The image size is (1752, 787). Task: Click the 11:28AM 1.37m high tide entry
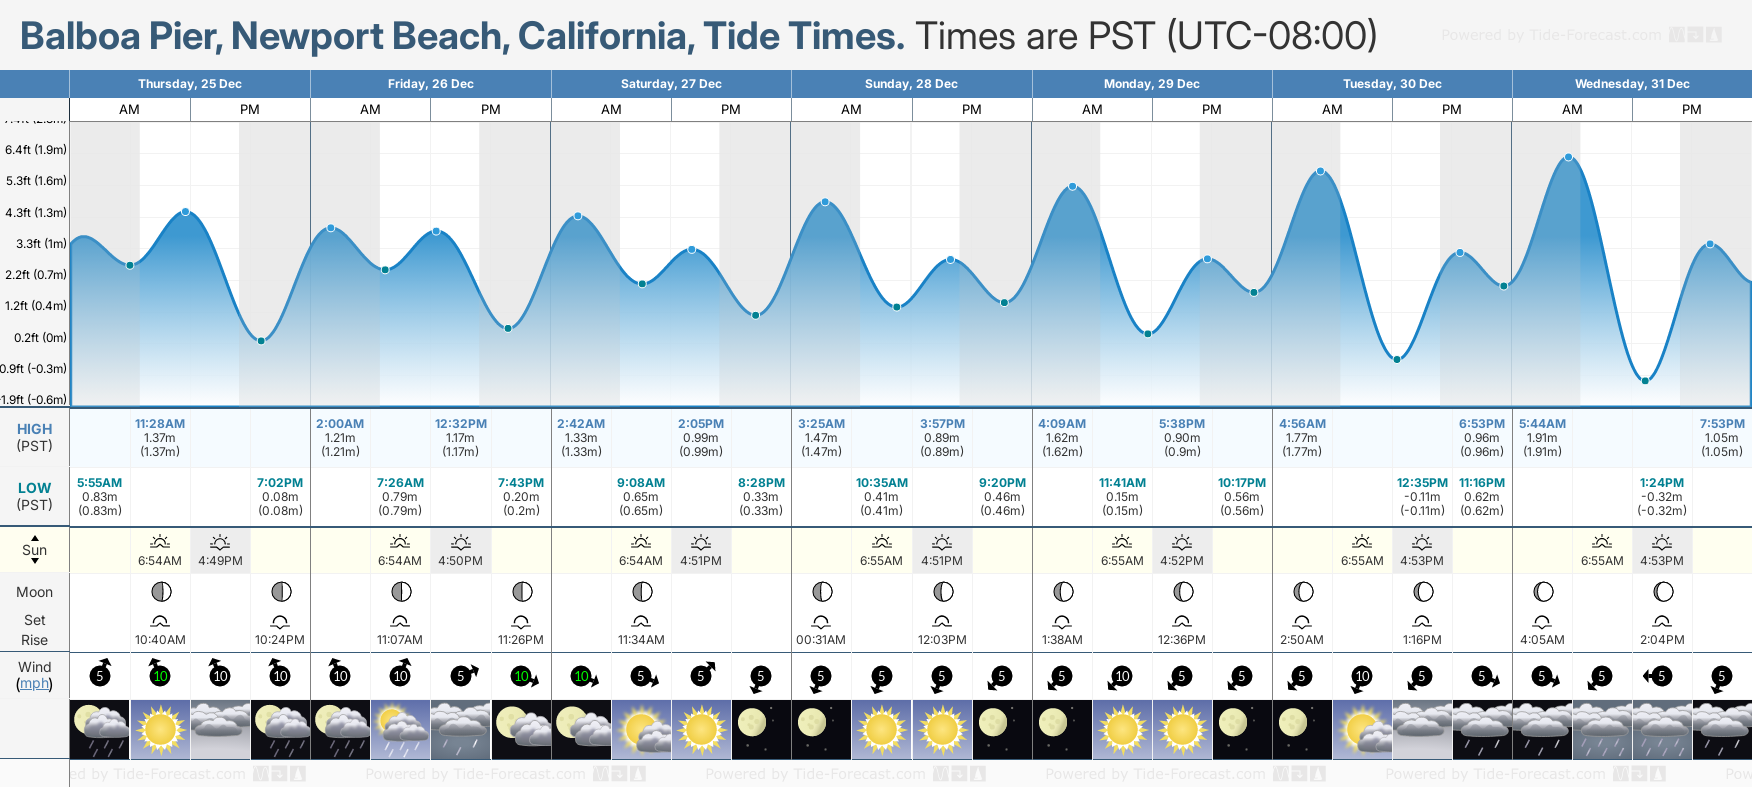160,438
